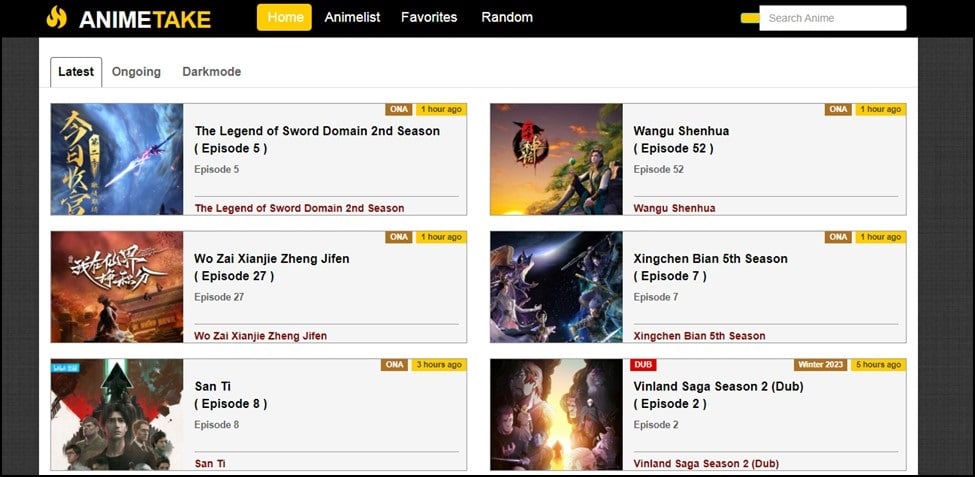Click gray 'Episode 2' subtitle text
Screen dimensions: 975x477
[656, 425]
